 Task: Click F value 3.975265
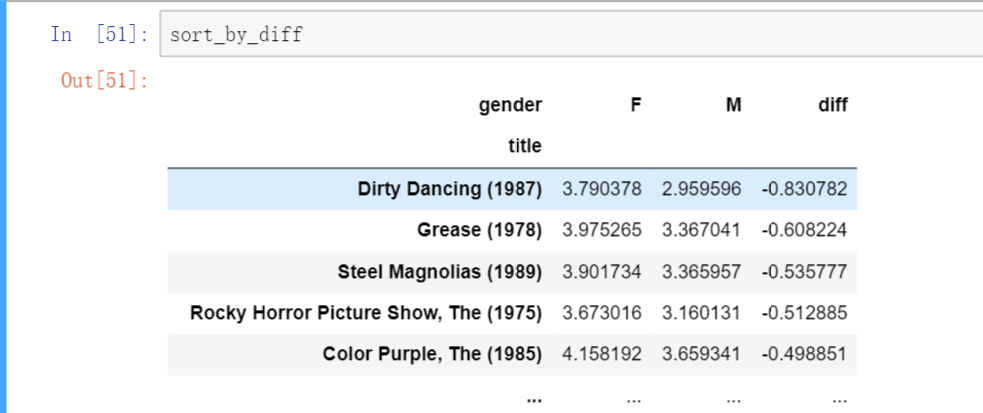point(602,230)
